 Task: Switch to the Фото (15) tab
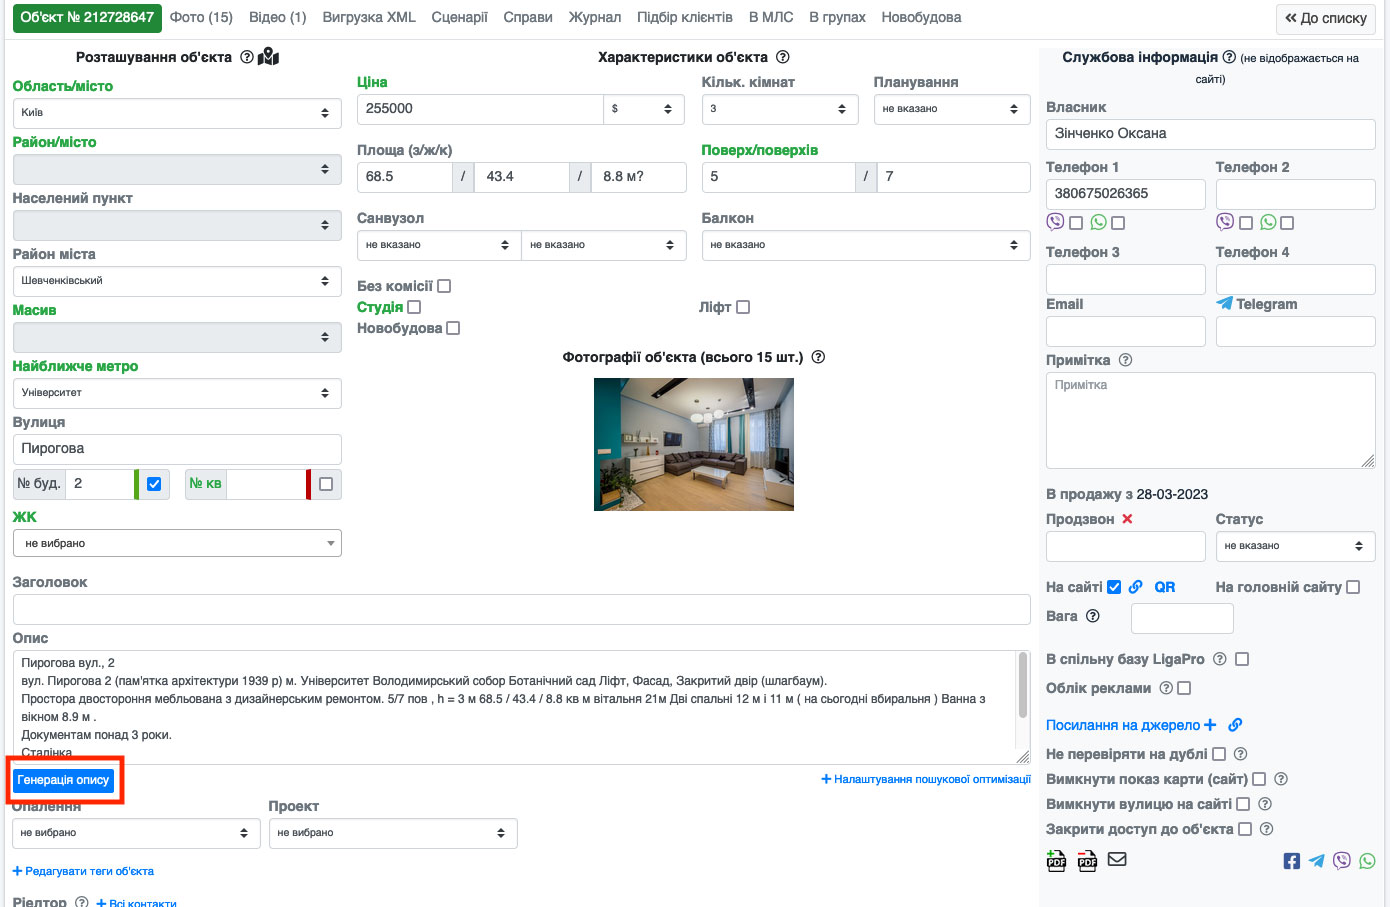point(201,17)
